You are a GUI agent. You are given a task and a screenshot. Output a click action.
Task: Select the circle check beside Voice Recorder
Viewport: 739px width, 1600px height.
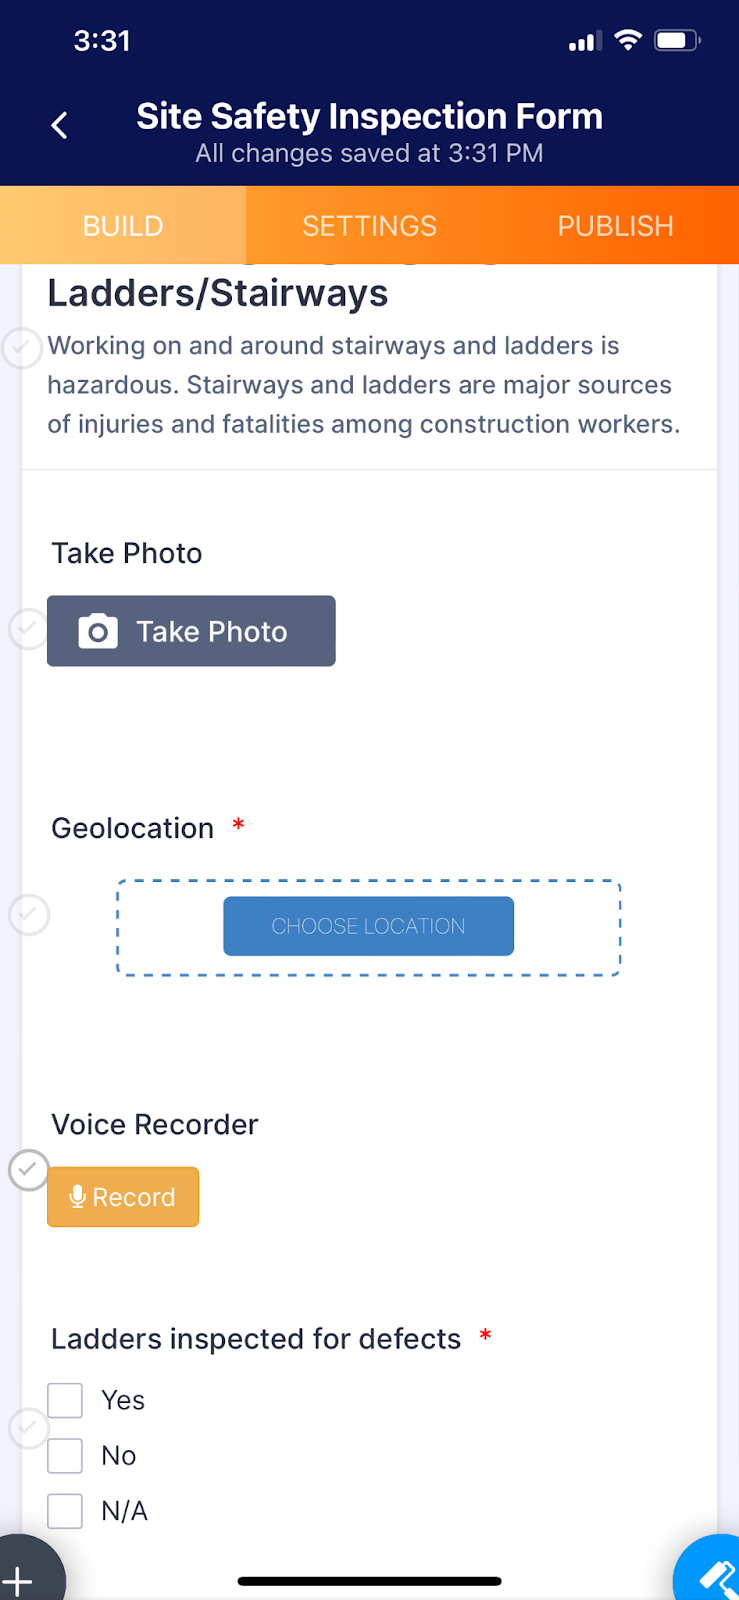point(29,1169)
